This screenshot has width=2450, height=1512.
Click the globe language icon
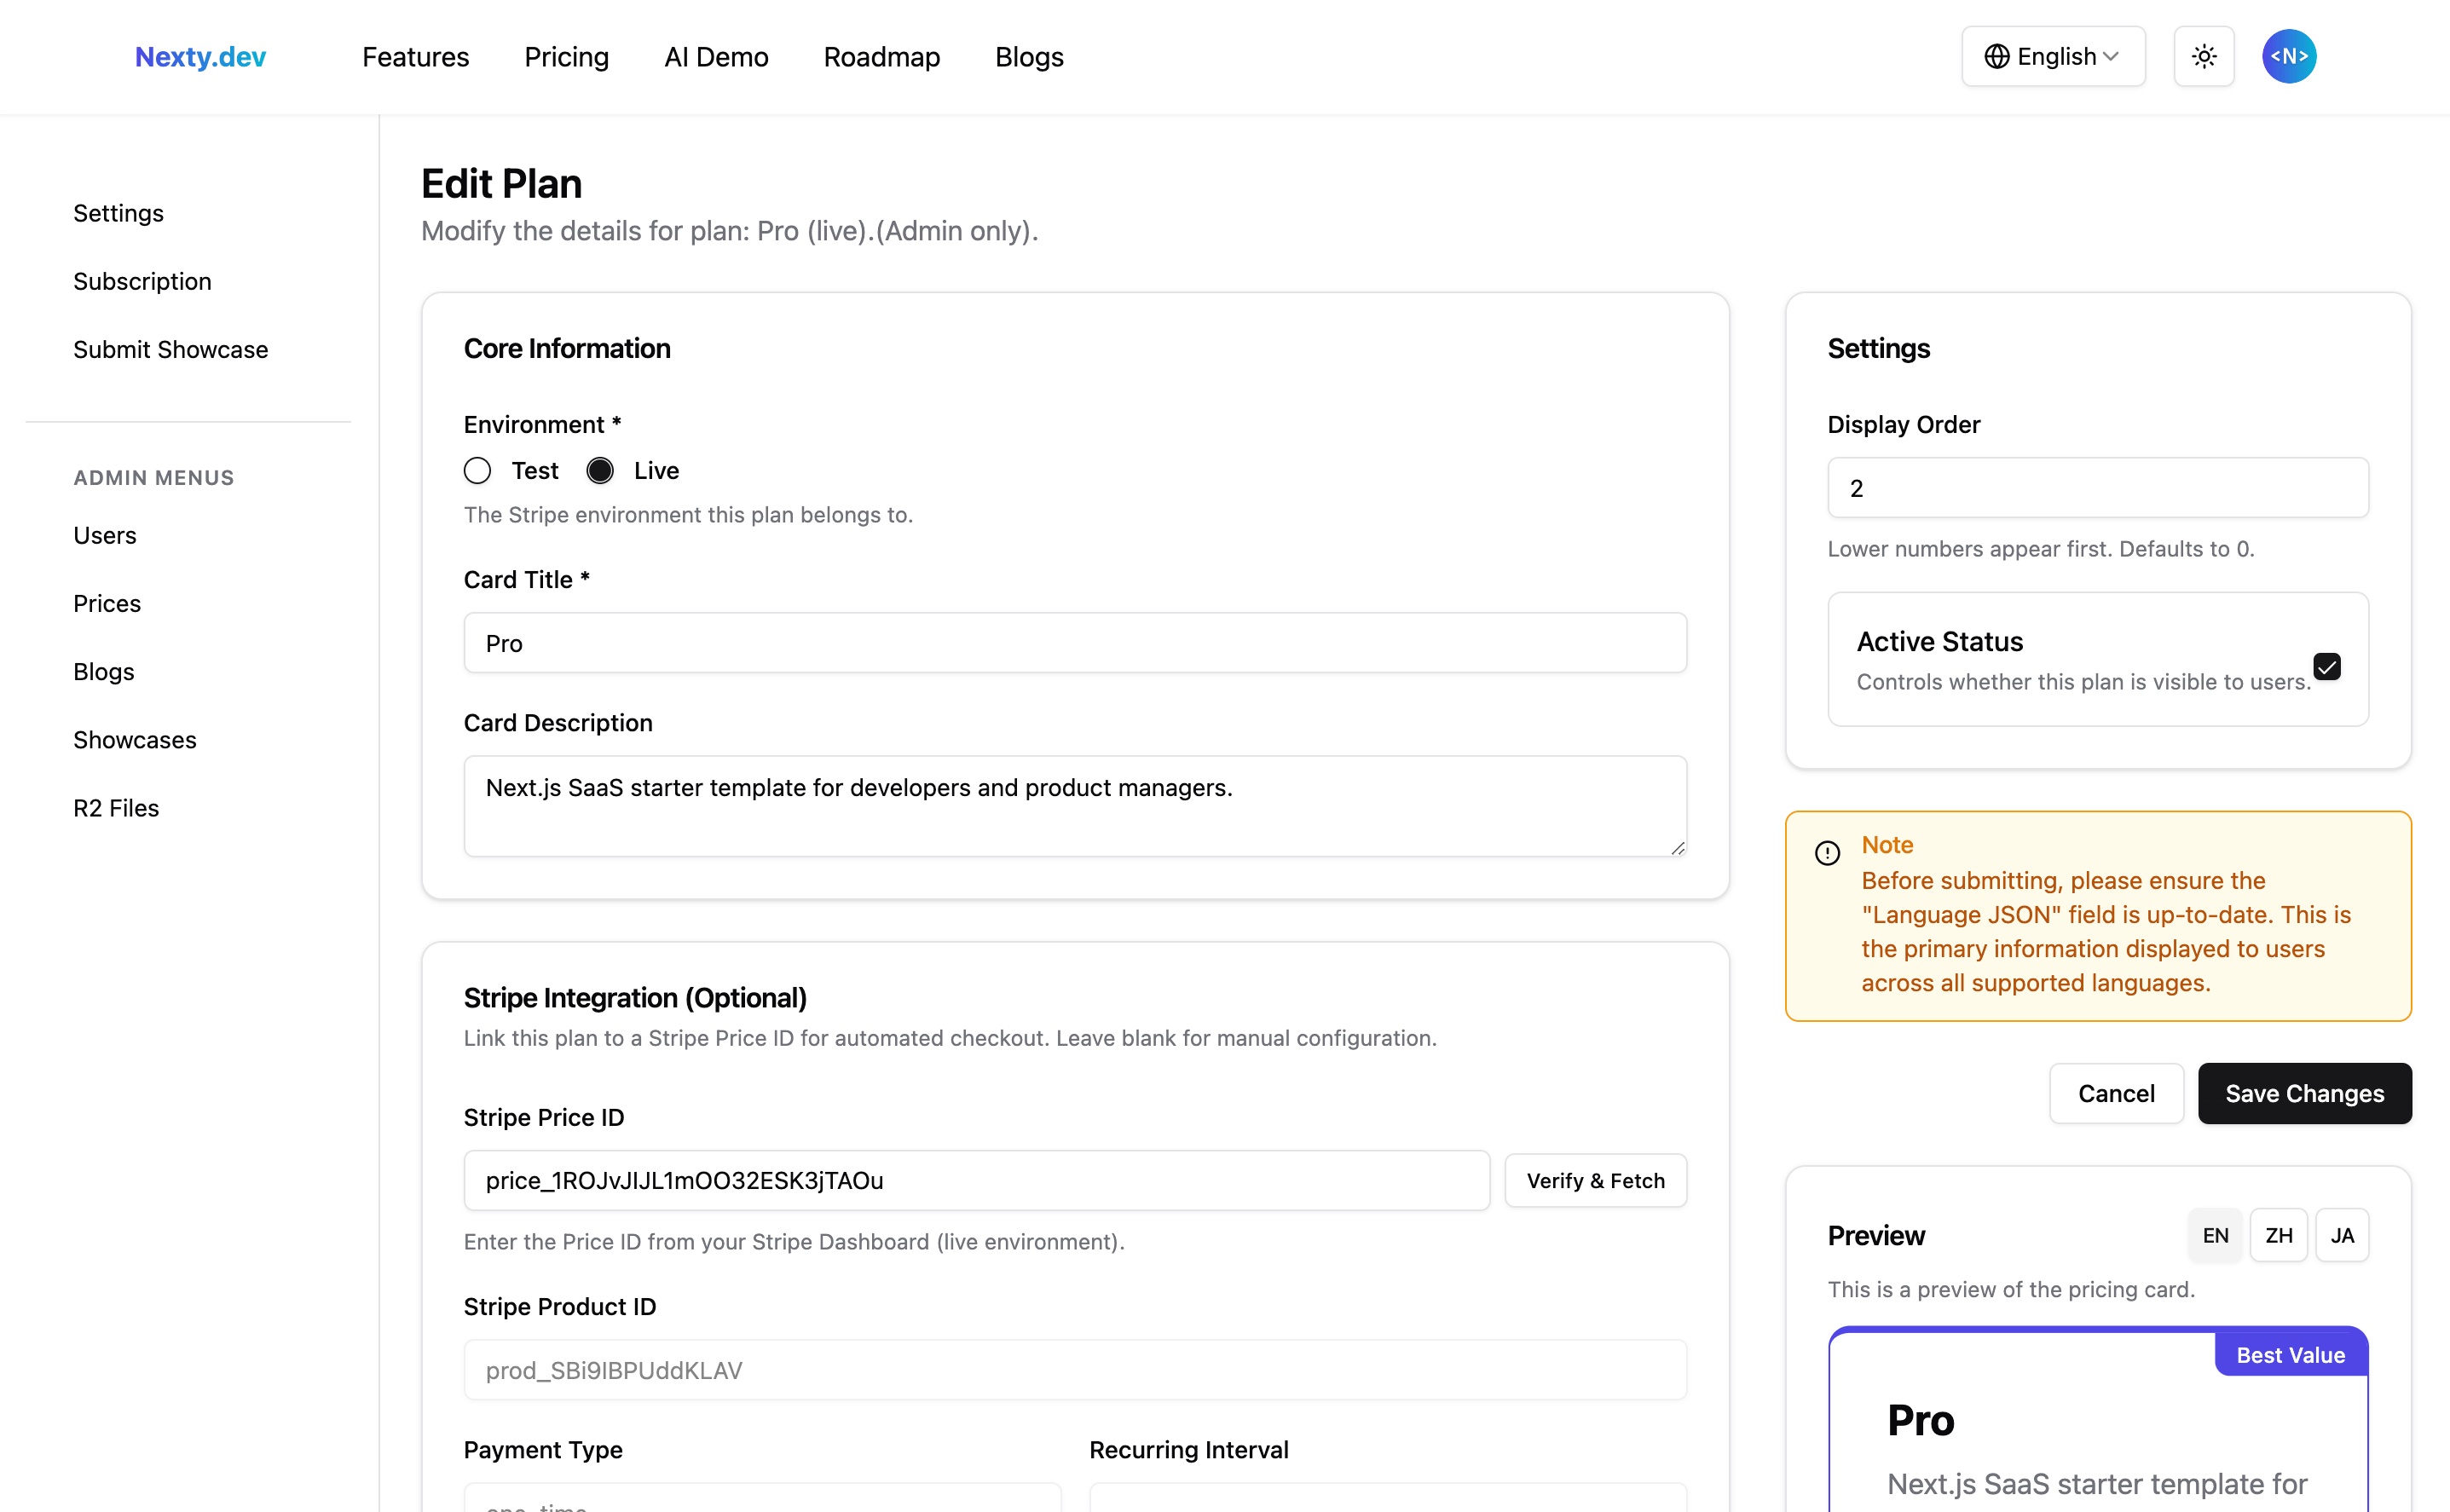(x=1996, y=57)
